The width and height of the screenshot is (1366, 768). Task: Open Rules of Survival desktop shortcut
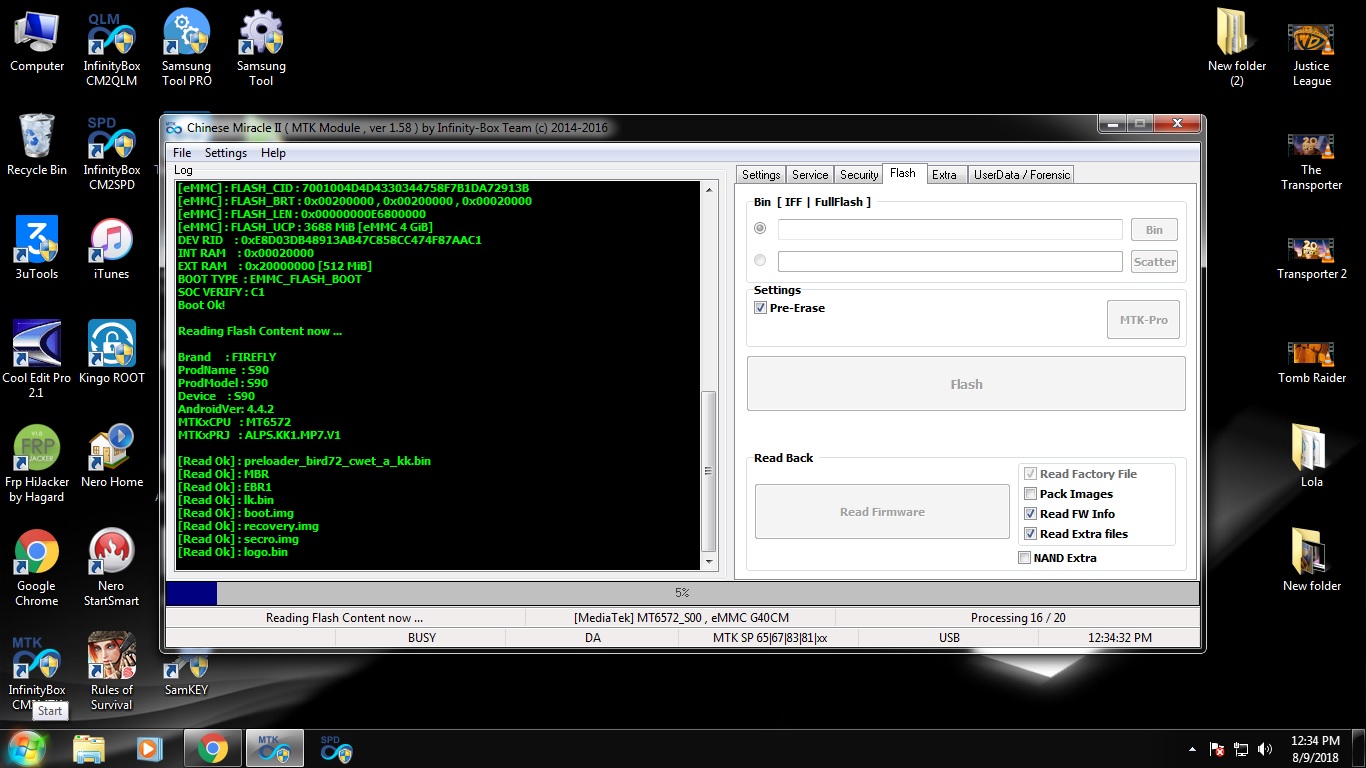[x=111, y=672]
